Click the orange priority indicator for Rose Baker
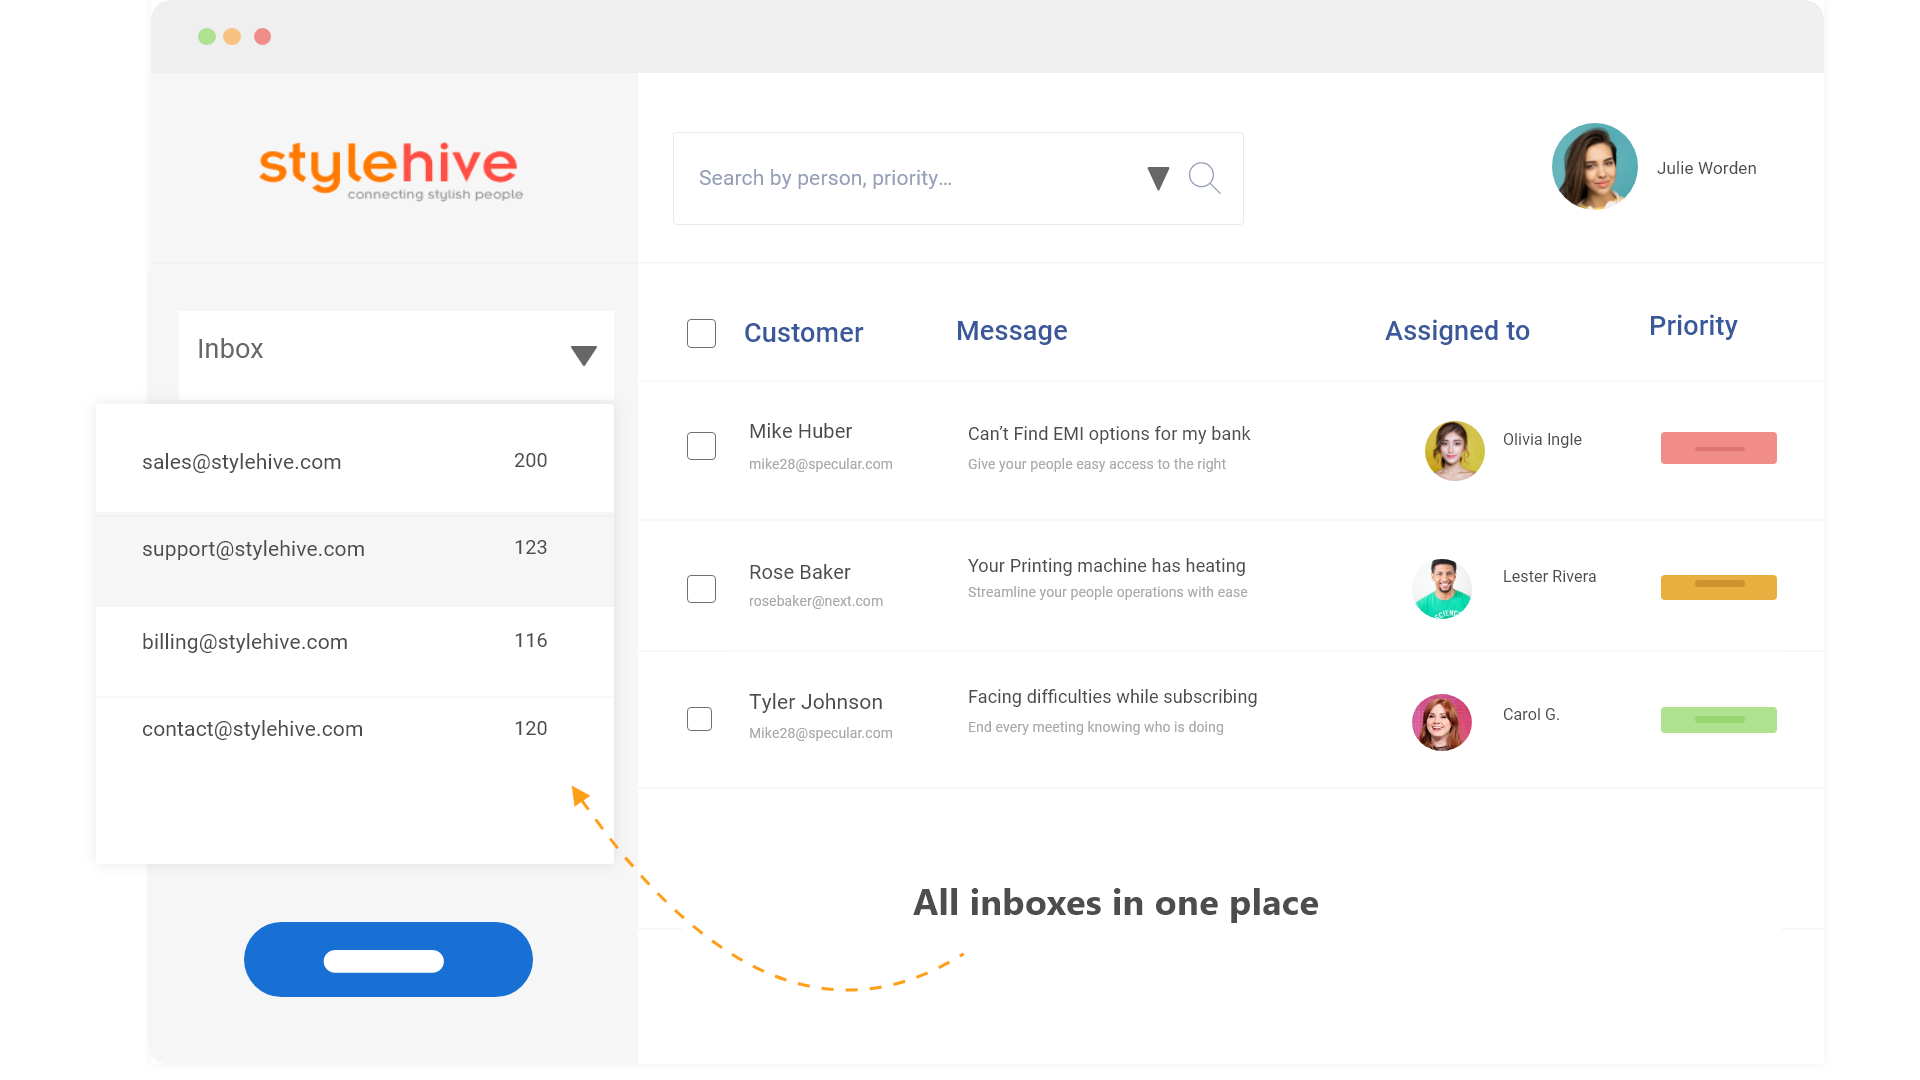Viewport: 1920px width, 1080px height. pos(1718,582)
